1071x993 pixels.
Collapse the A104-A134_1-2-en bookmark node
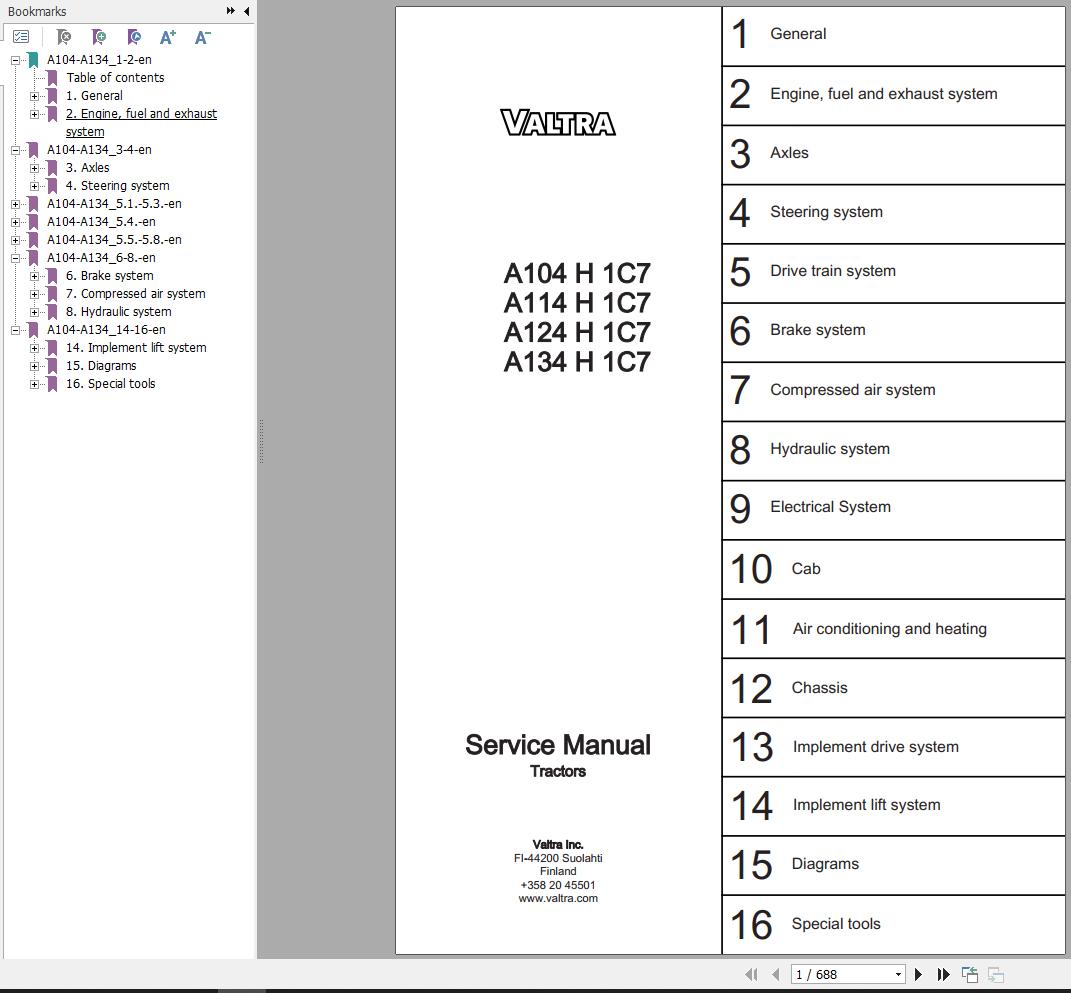point(15,60)
